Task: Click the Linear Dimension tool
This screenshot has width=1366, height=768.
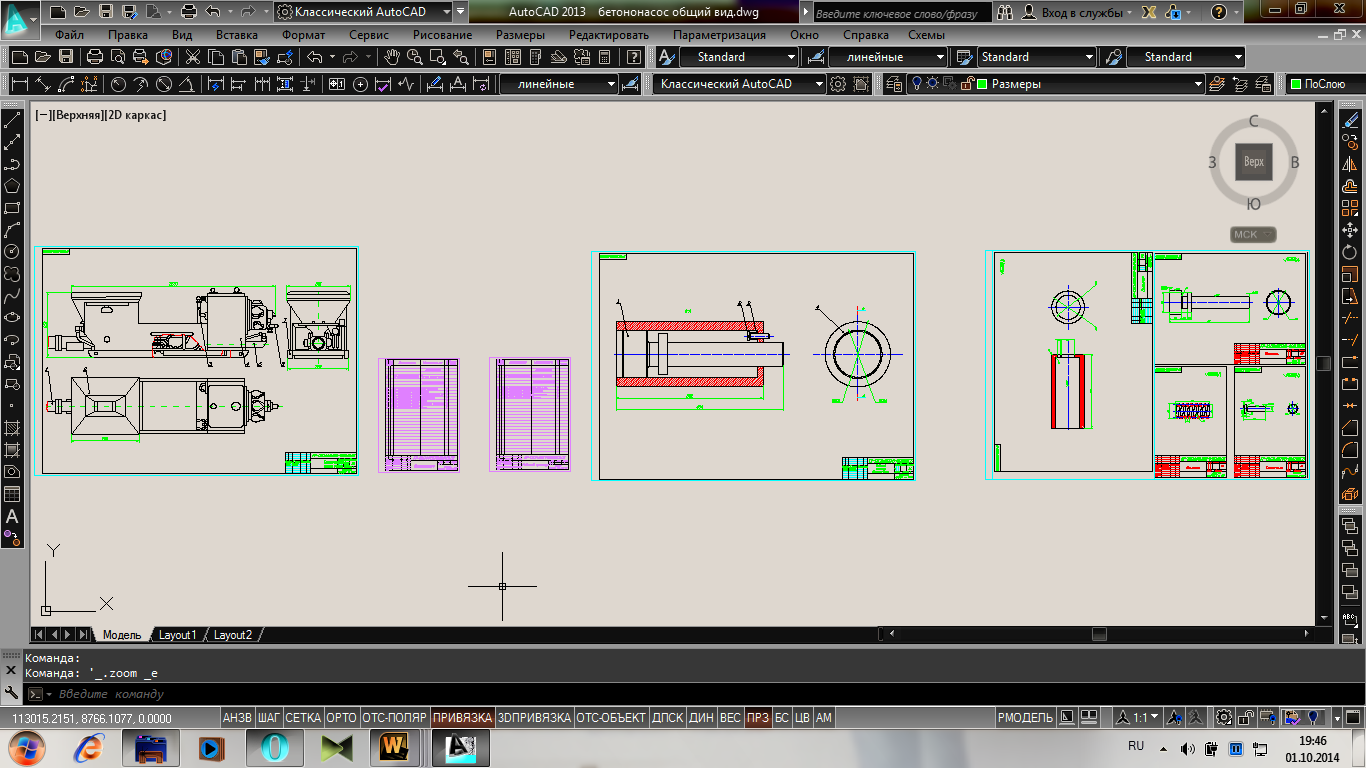Action: (18, 84)
